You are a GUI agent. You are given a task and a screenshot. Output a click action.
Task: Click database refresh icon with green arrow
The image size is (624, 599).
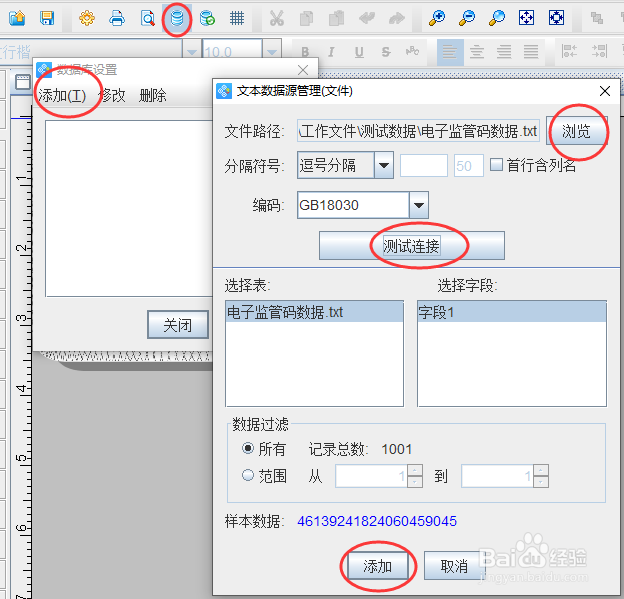(207, 18)
